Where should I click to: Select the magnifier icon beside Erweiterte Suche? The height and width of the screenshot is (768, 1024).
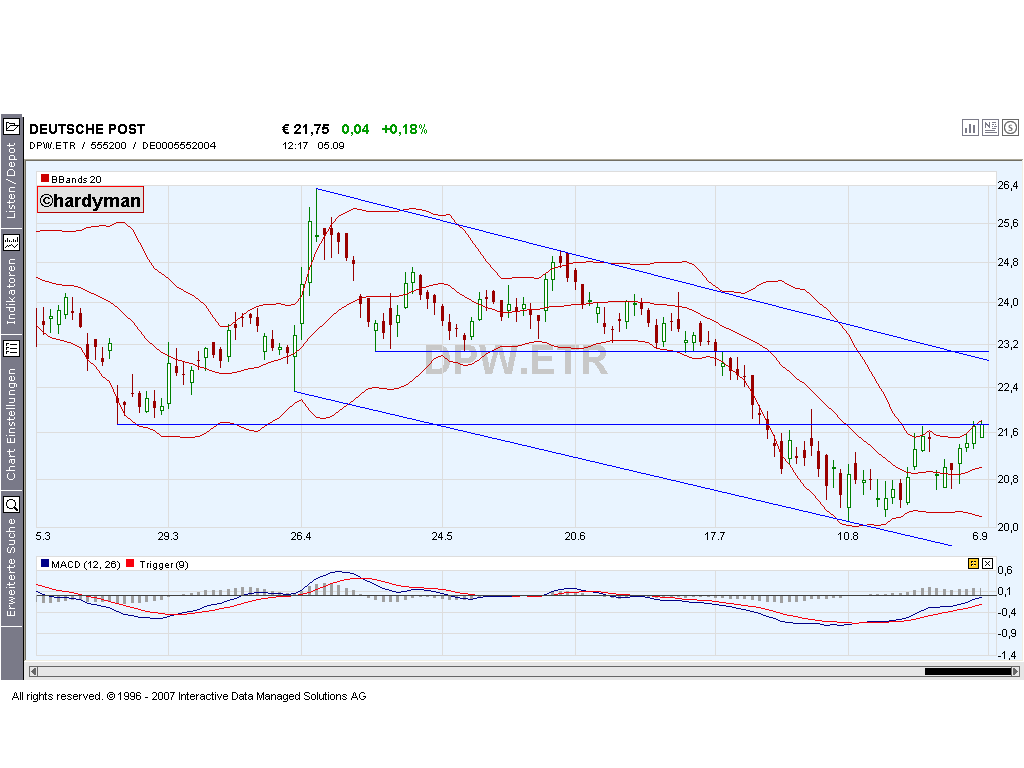coord(12,503)
